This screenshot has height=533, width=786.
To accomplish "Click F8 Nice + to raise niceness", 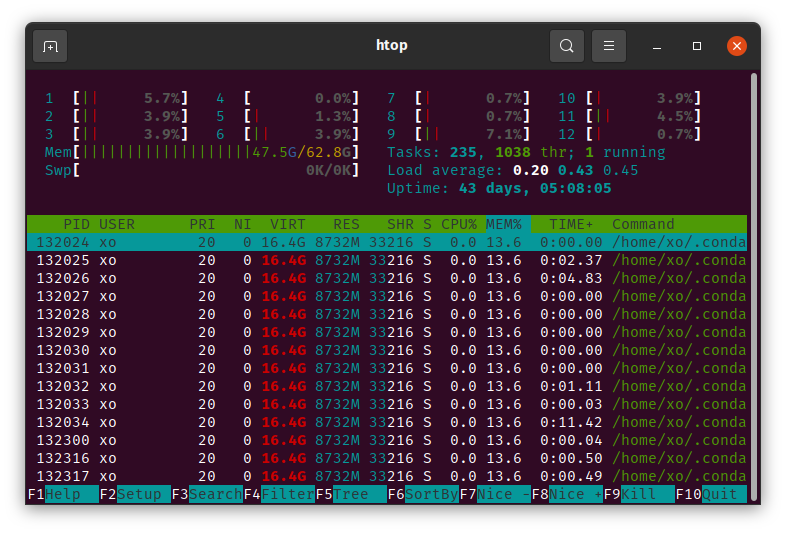I will pyautogui.click(x=567, y=494).
